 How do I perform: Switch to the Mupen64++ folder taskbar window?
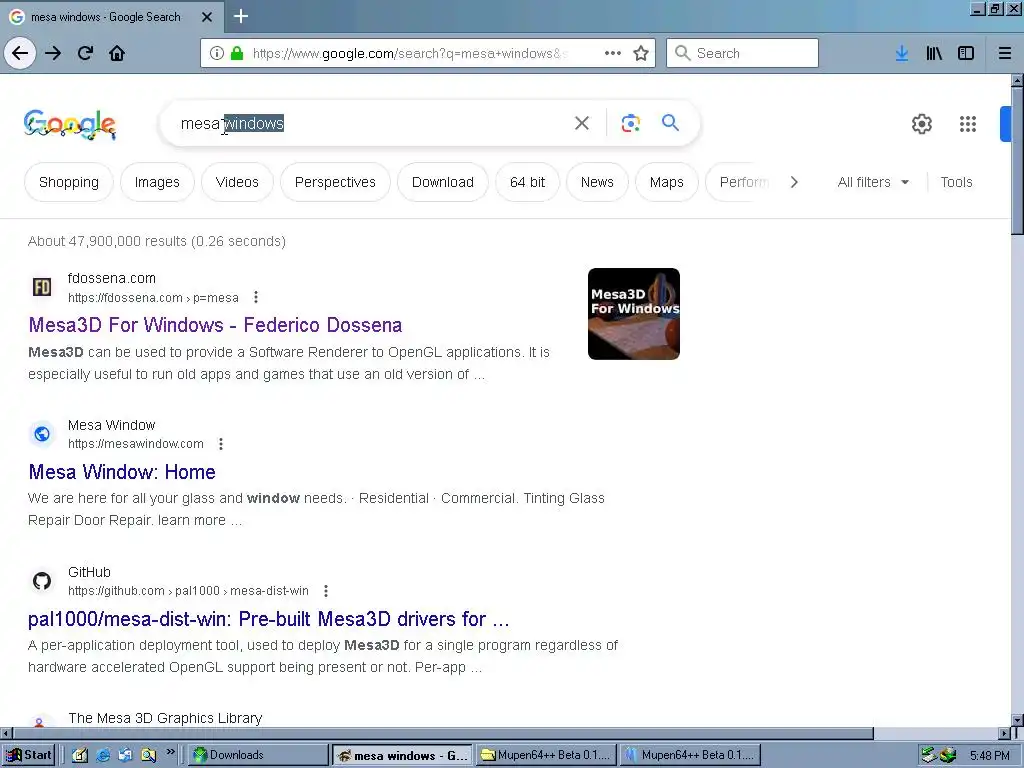click(546, 755)
